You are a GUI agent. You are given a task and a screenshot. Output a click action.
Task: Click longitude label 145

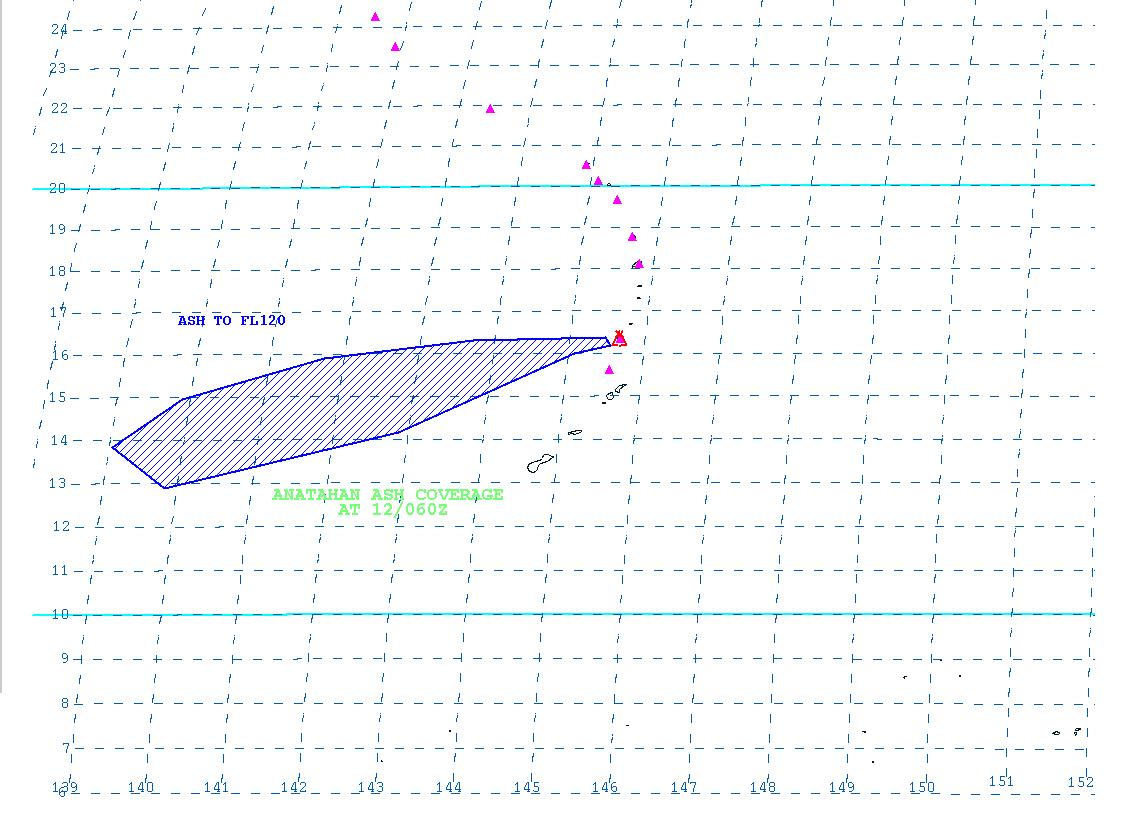(x=527, y=787)
